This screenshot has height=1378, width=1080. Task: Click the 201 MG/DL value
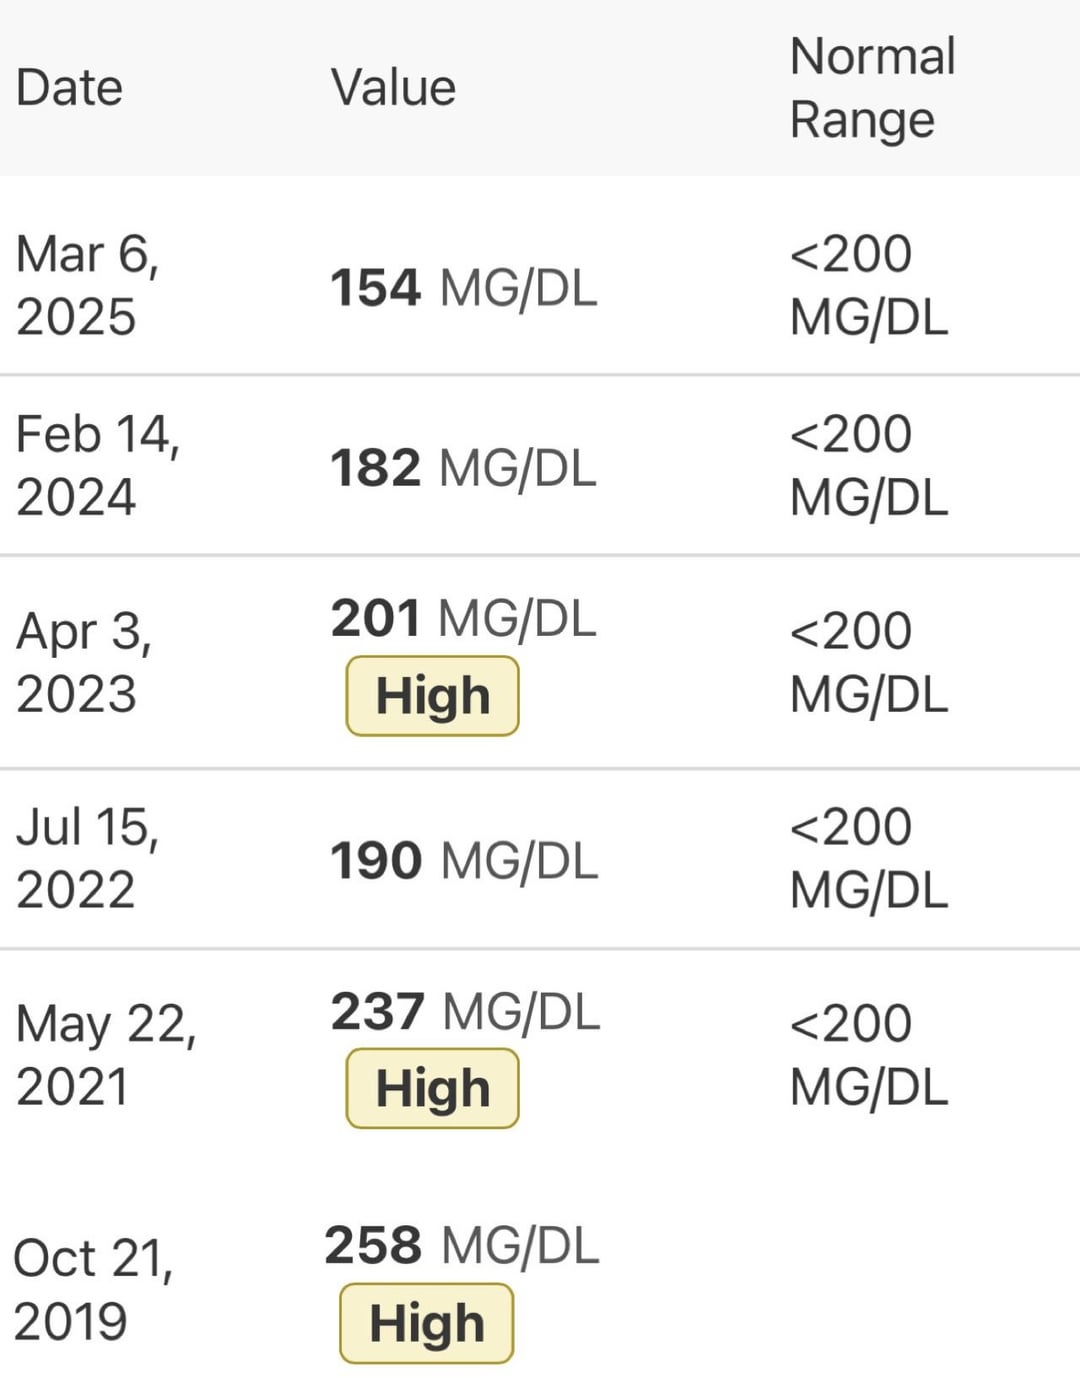tap(463, 618)
